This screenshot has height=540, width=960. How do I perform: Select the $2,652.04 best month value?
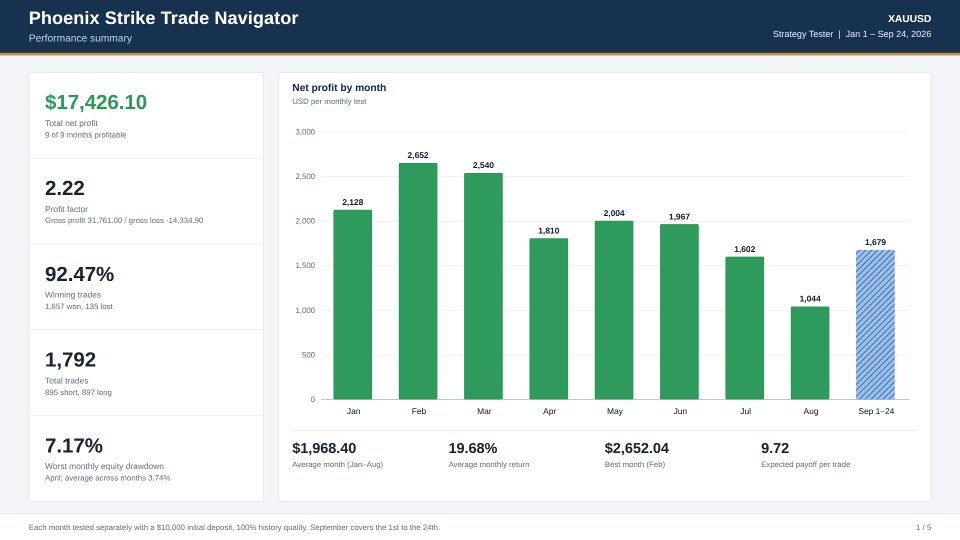point(637,448)
